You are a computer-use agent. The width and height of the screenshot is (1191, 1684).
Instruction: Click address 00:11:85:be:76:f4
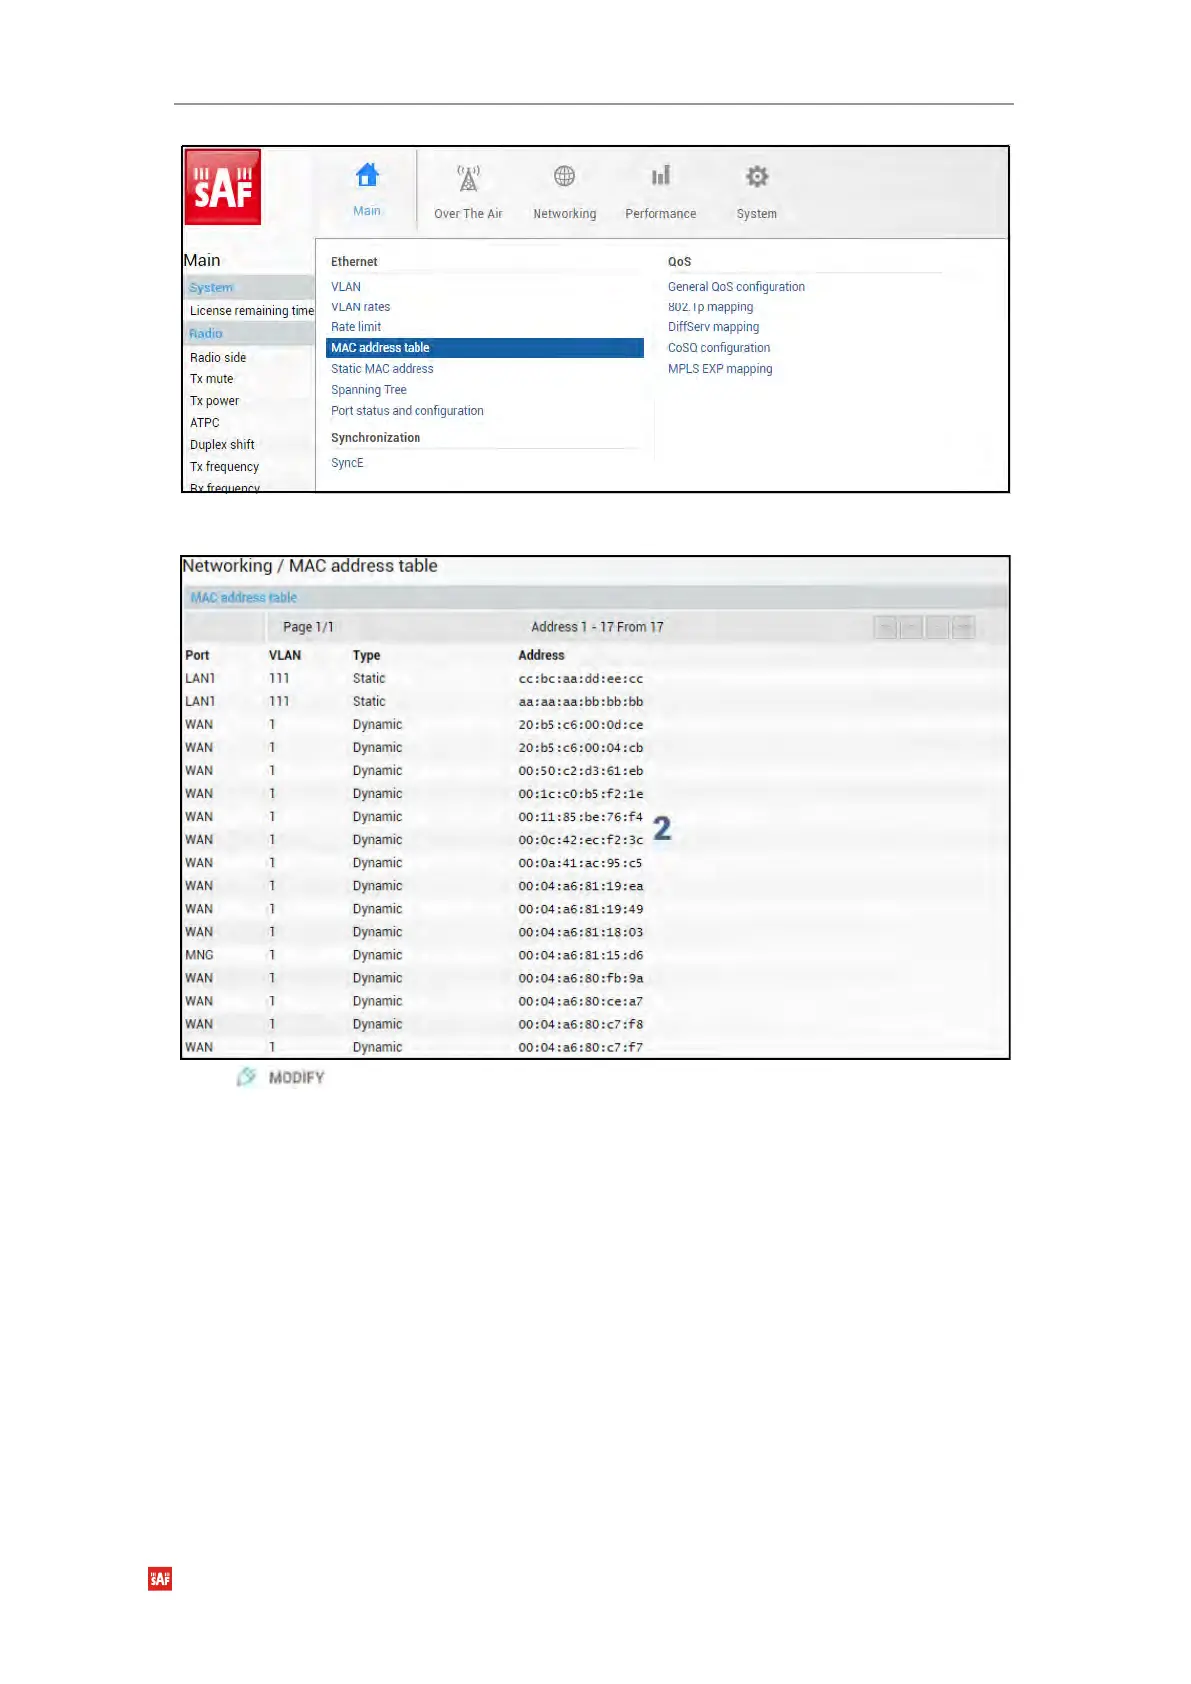pyautogui.click(x=581, y=816)
